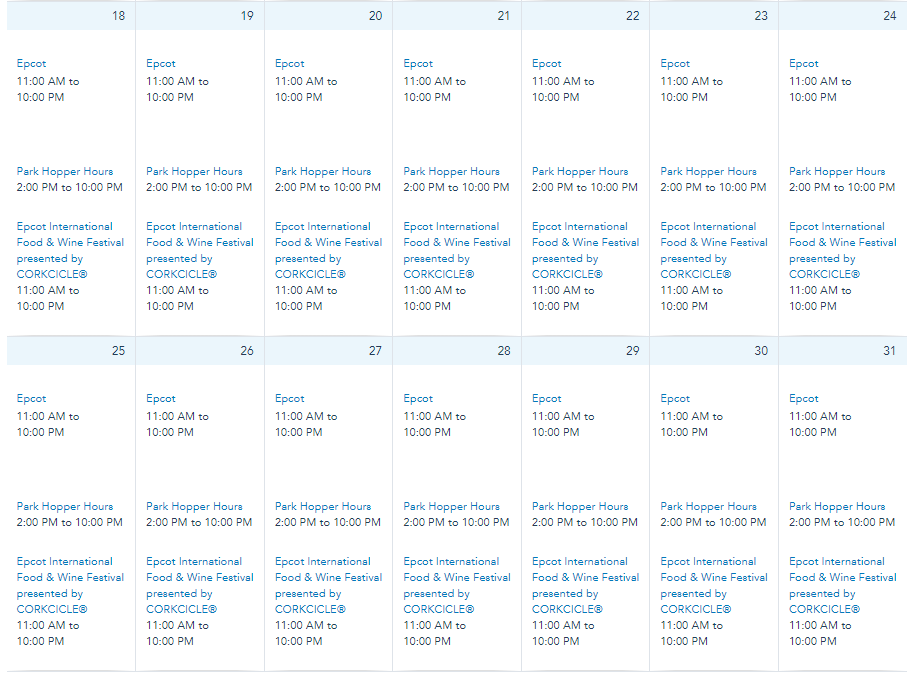
Task: Open Food & Wine Festival link on day 29
Action: (x=586, y=585)
